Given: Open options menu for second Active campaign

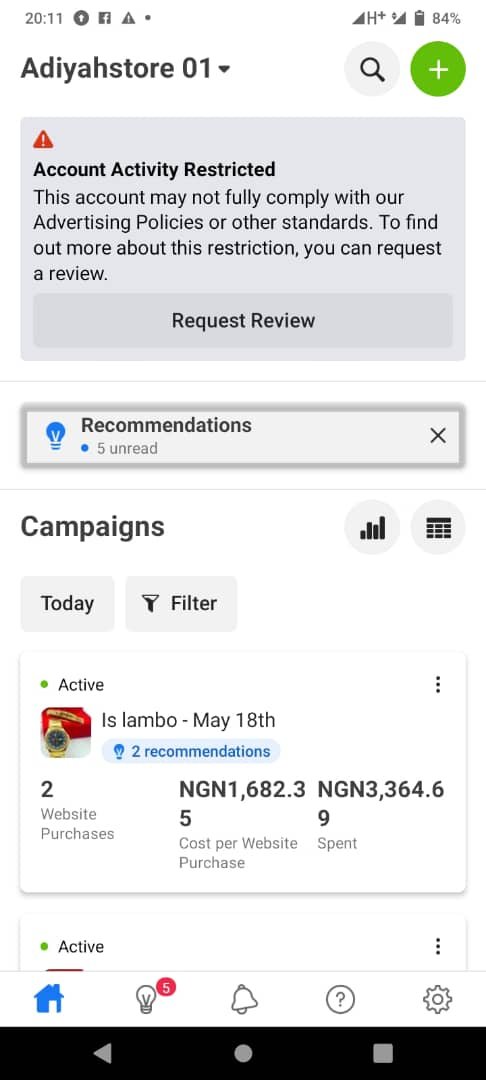Looking at the screenshot, I should click(438, 946).
